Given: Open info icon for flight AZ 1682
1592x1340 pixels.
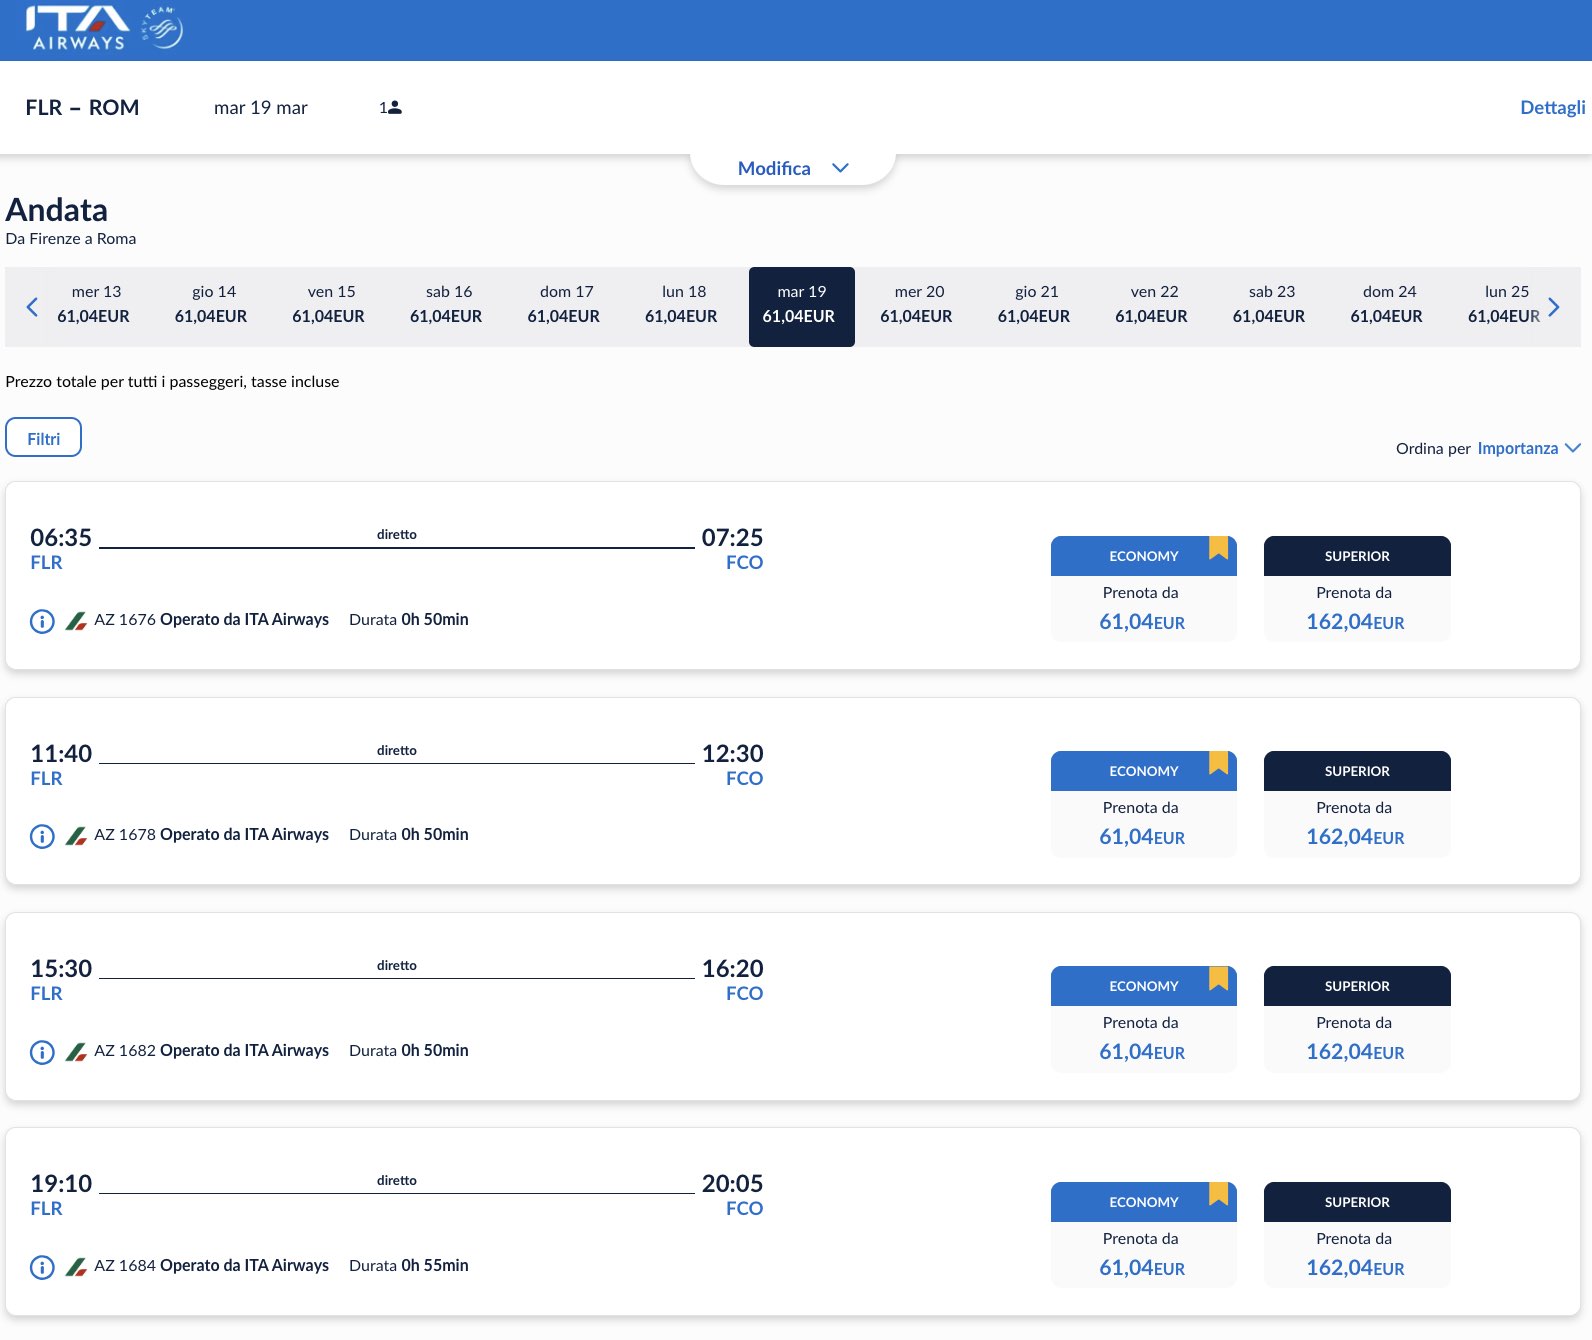Looking at the screenshot, I should click(42, 1052).
